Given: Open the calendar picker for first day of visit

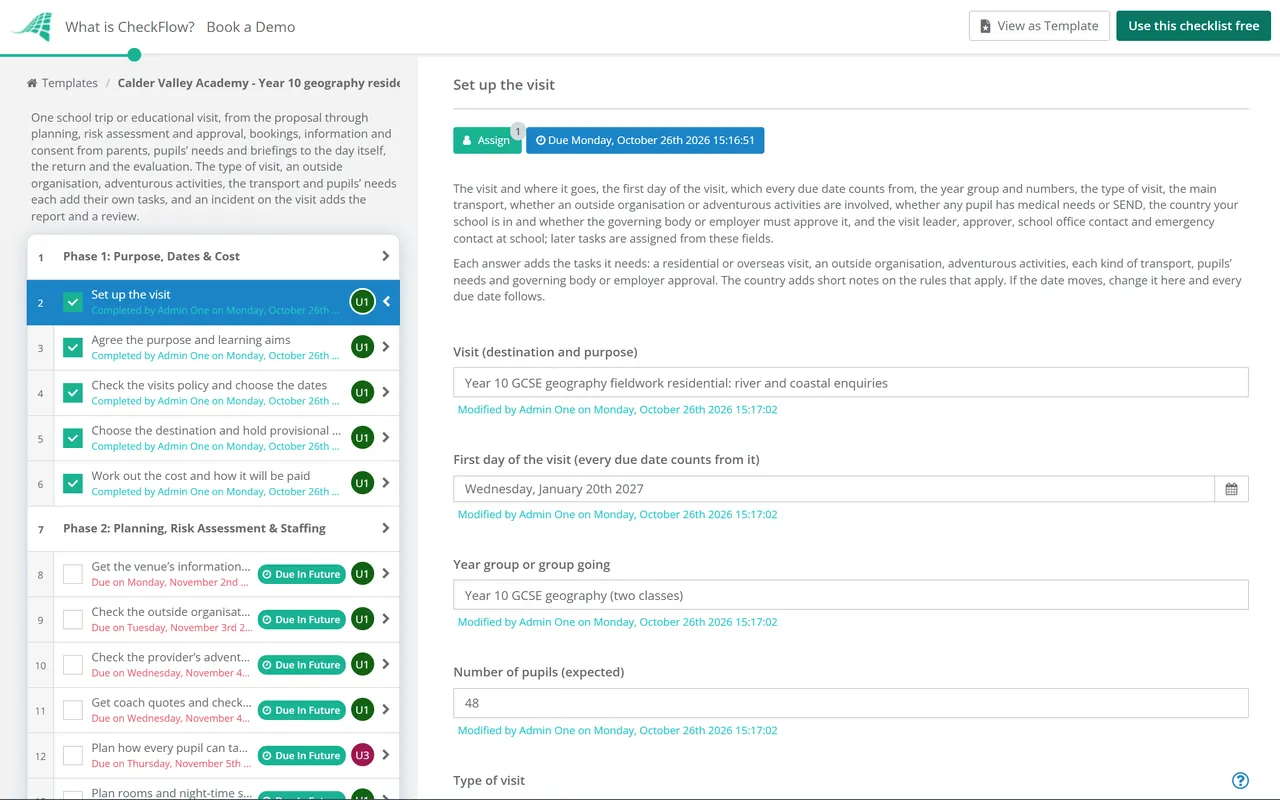Looking at the screenshot, I should [1231, 489].
